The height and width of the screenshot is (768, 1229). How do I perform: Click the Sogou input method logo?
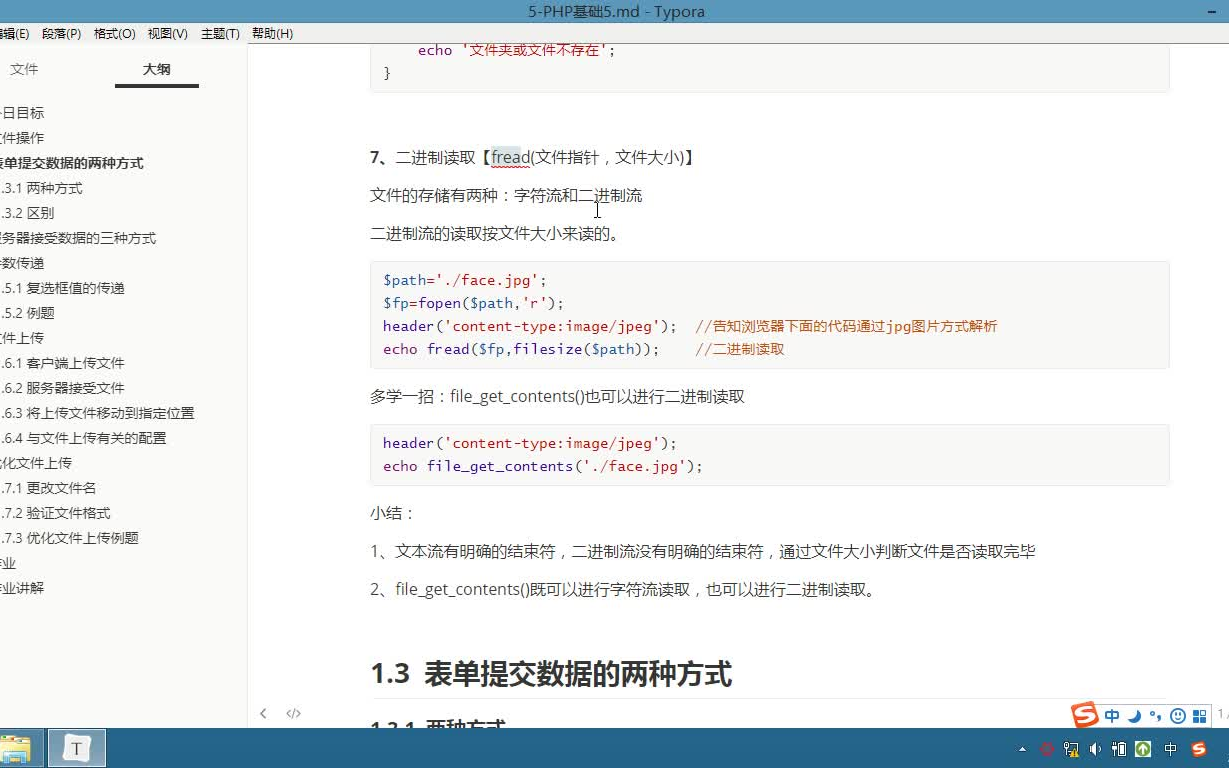click(1085, 715)
